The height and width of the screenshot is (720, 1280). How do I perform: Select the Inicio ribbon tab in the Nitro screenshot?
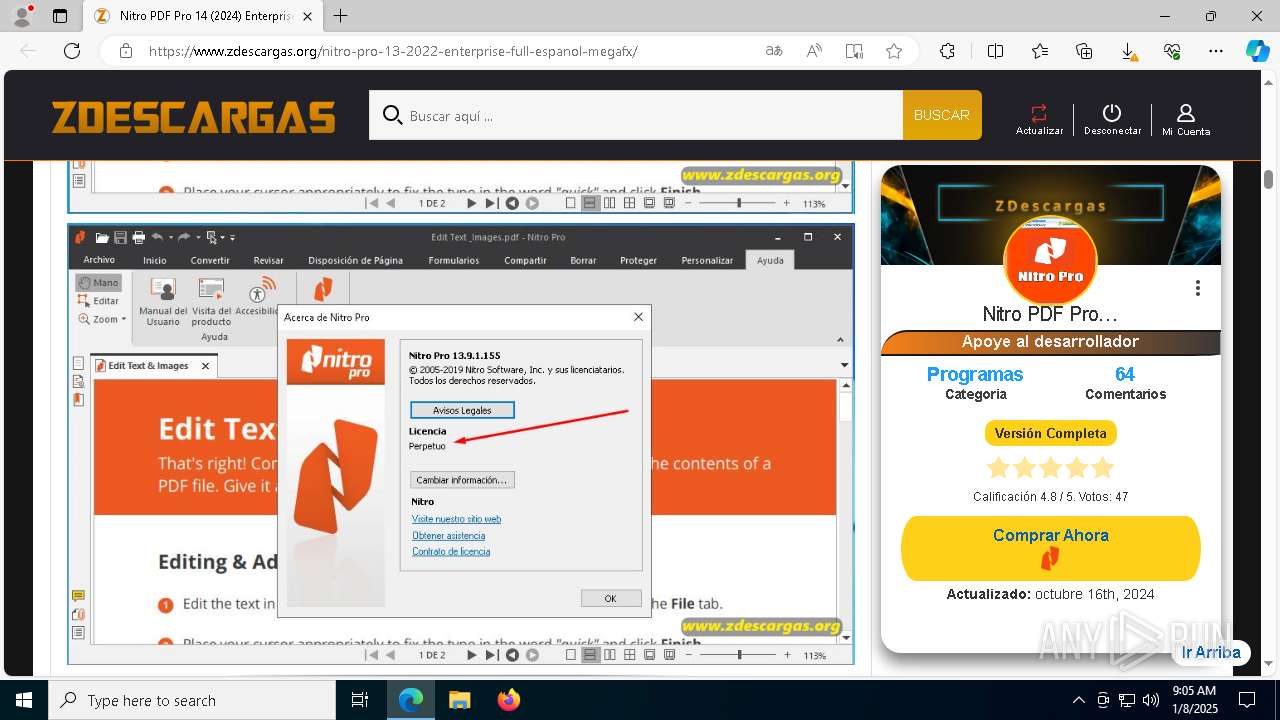155,260
